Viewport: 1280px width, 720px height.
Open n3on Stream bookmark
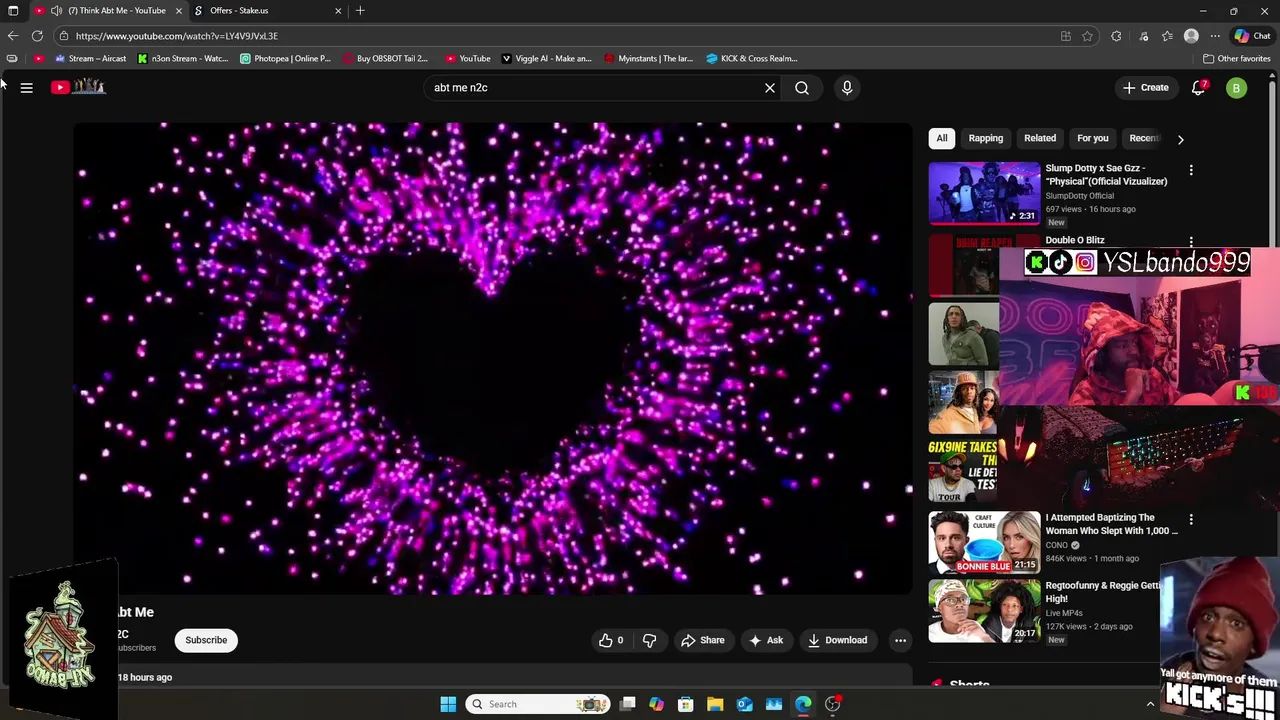pyautogui.click(x=184, y=58)
